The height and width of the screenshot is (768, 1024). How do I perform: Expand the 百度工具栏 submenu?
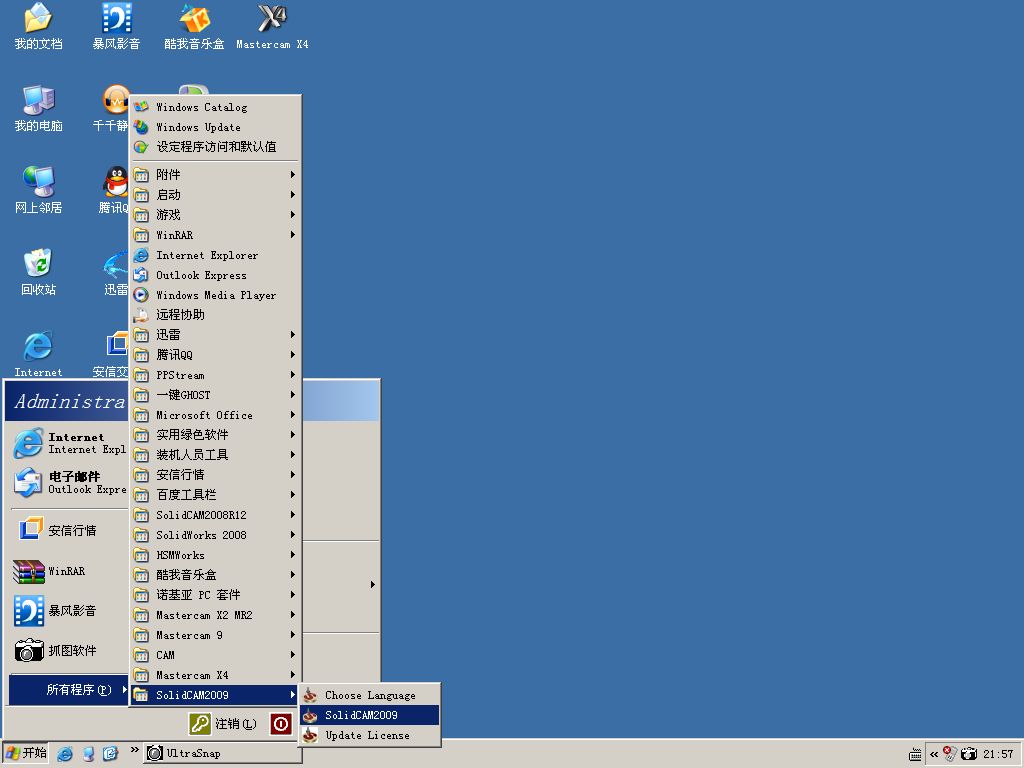tap(216, 495)
